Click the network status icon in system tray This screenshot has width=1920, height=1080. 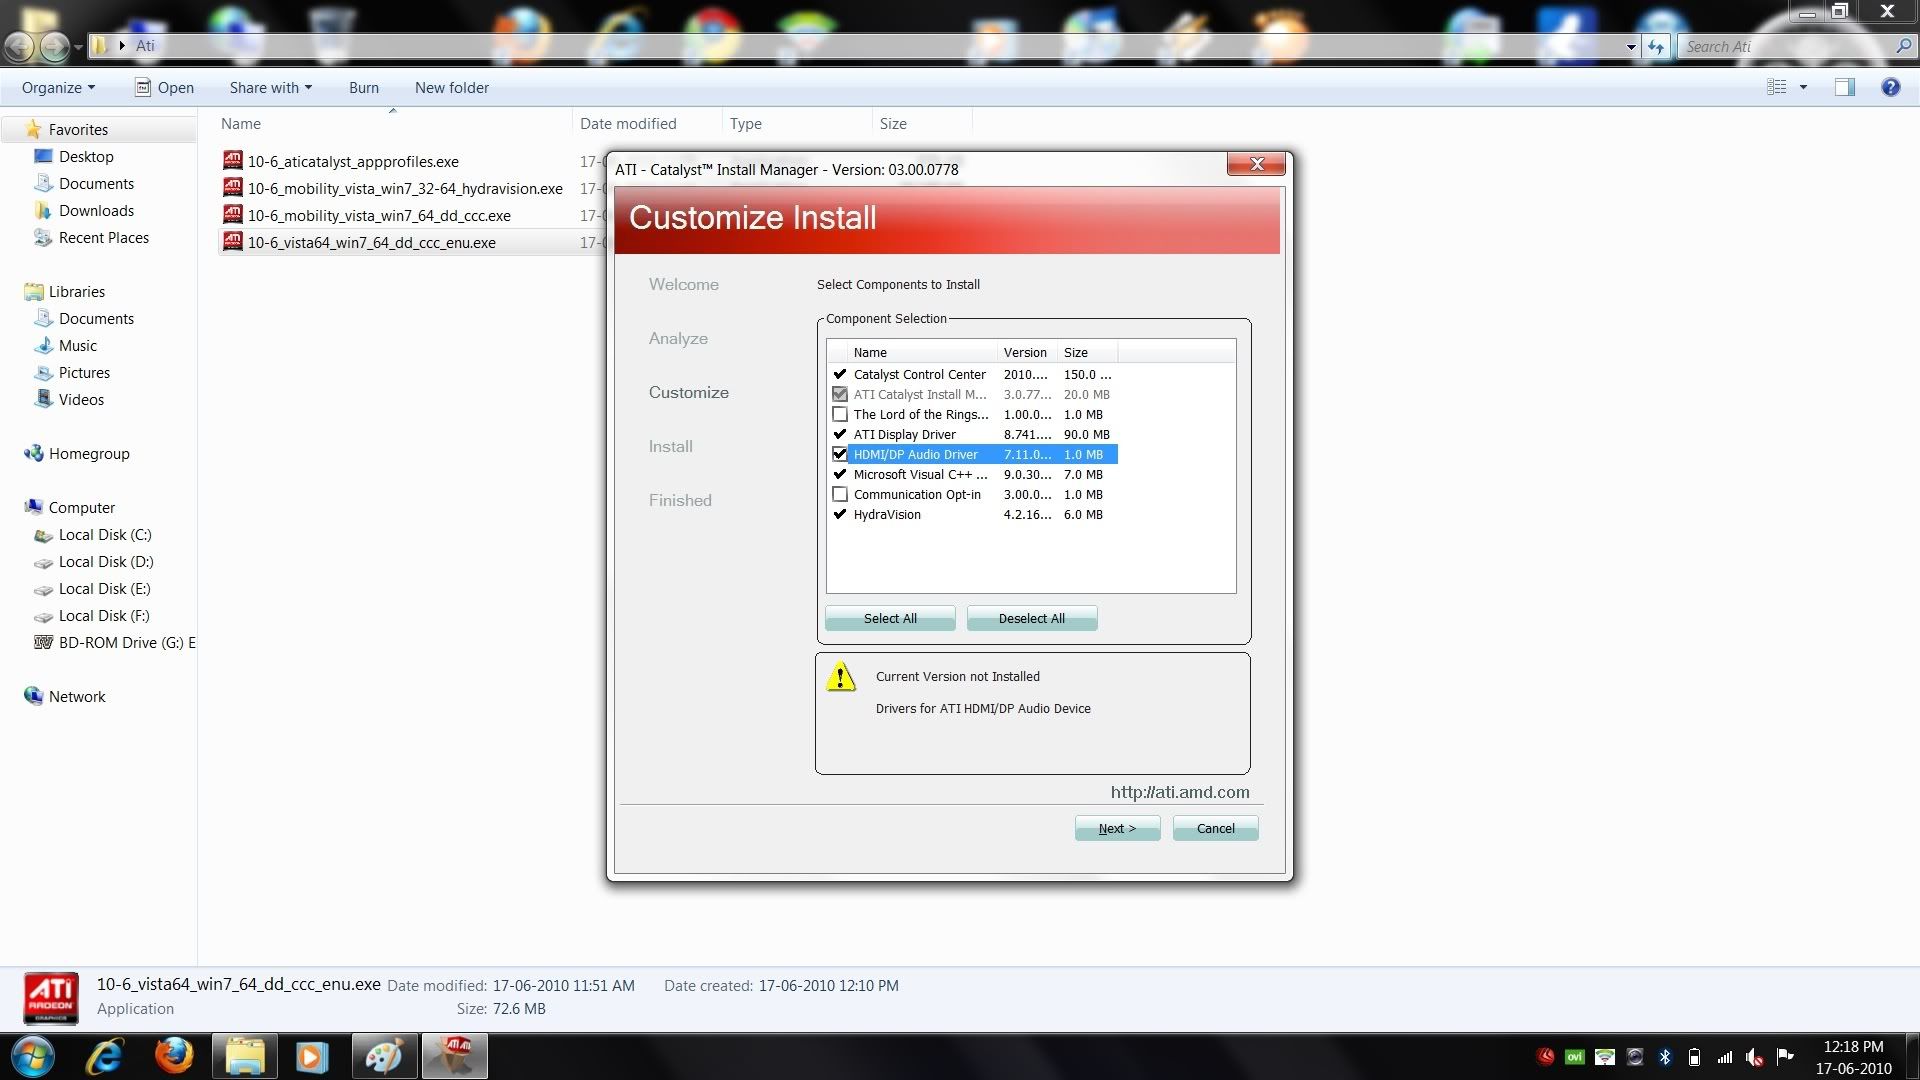[1724, 1056]
